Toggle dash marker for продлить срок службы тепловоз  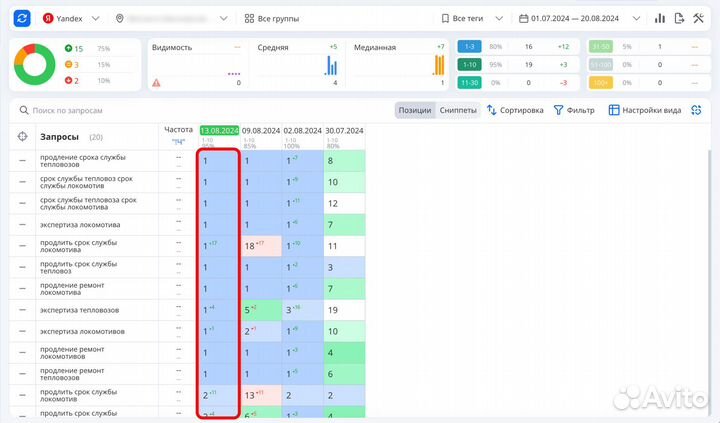pyautogui.click(x=22, y=267)
